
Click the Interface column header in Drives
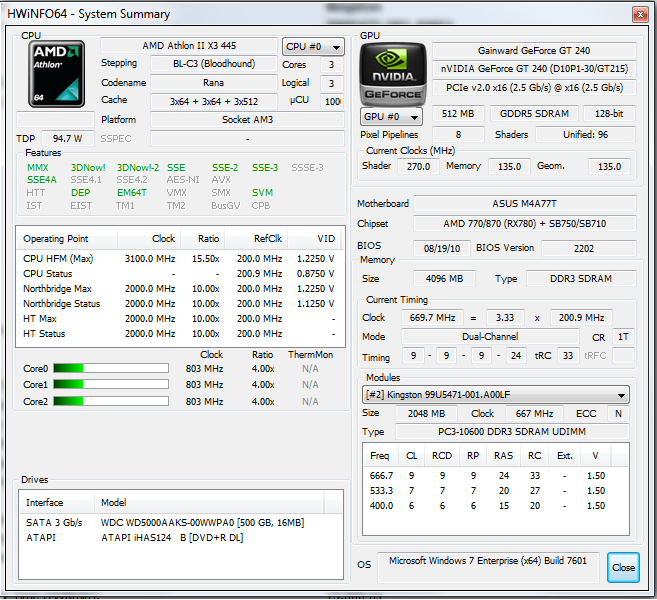[x=57, y=502]
